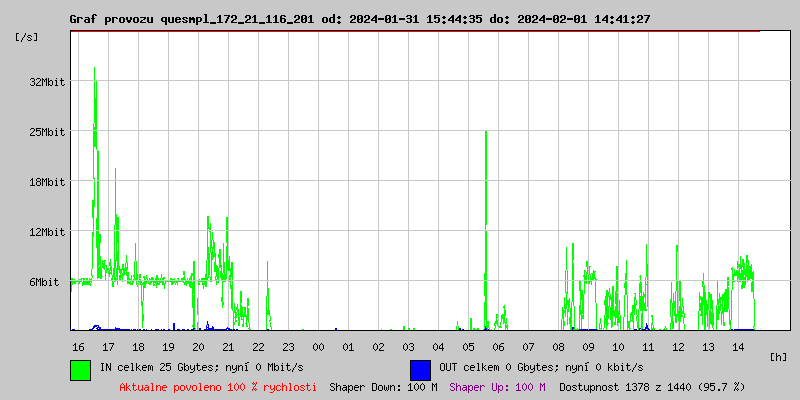Click the 'Shaper Down: 100 M' label
The image size is (800, 400).
click(383, 386)
